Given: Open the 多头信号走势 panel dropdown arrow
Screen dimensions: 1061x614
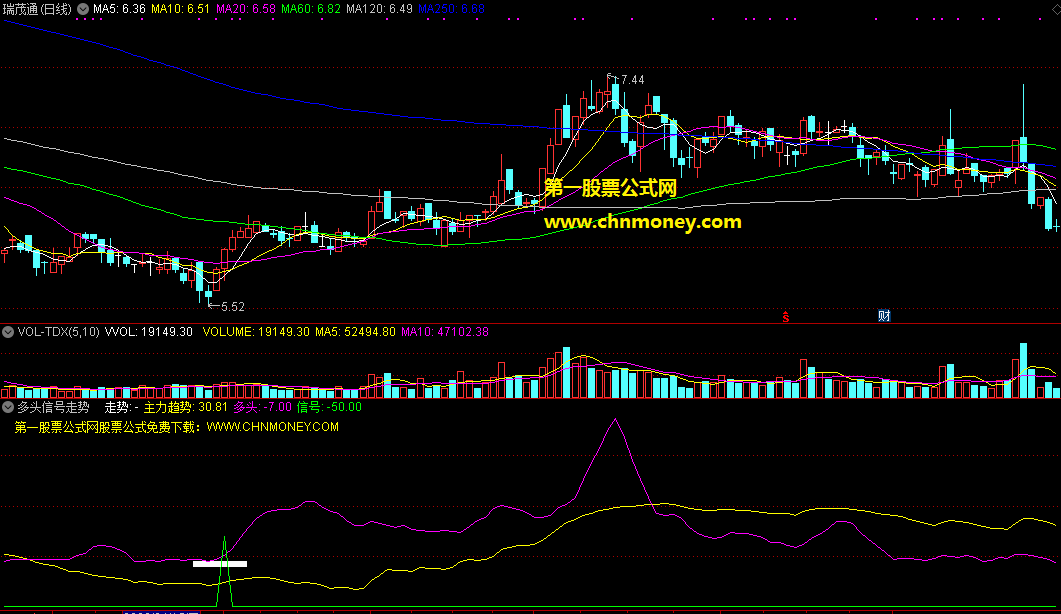Looking at the screenshot, I should [8, 407].
